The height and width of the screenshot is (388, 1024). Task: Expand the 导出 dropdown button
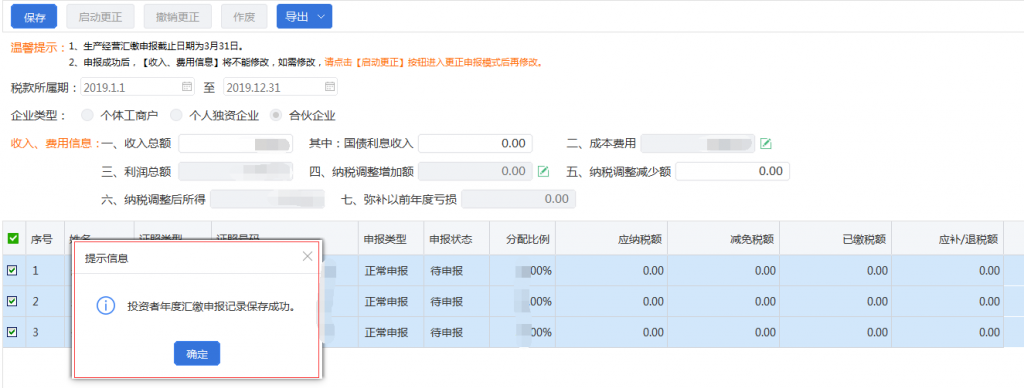304,17
